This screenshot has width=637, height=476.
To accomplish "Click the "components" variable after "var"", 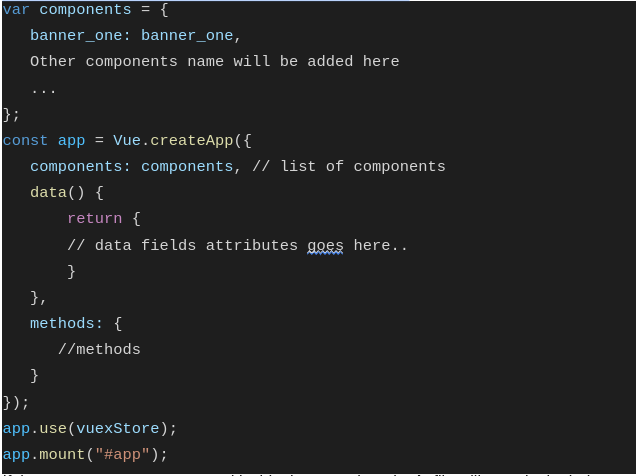I will [85, 10].
